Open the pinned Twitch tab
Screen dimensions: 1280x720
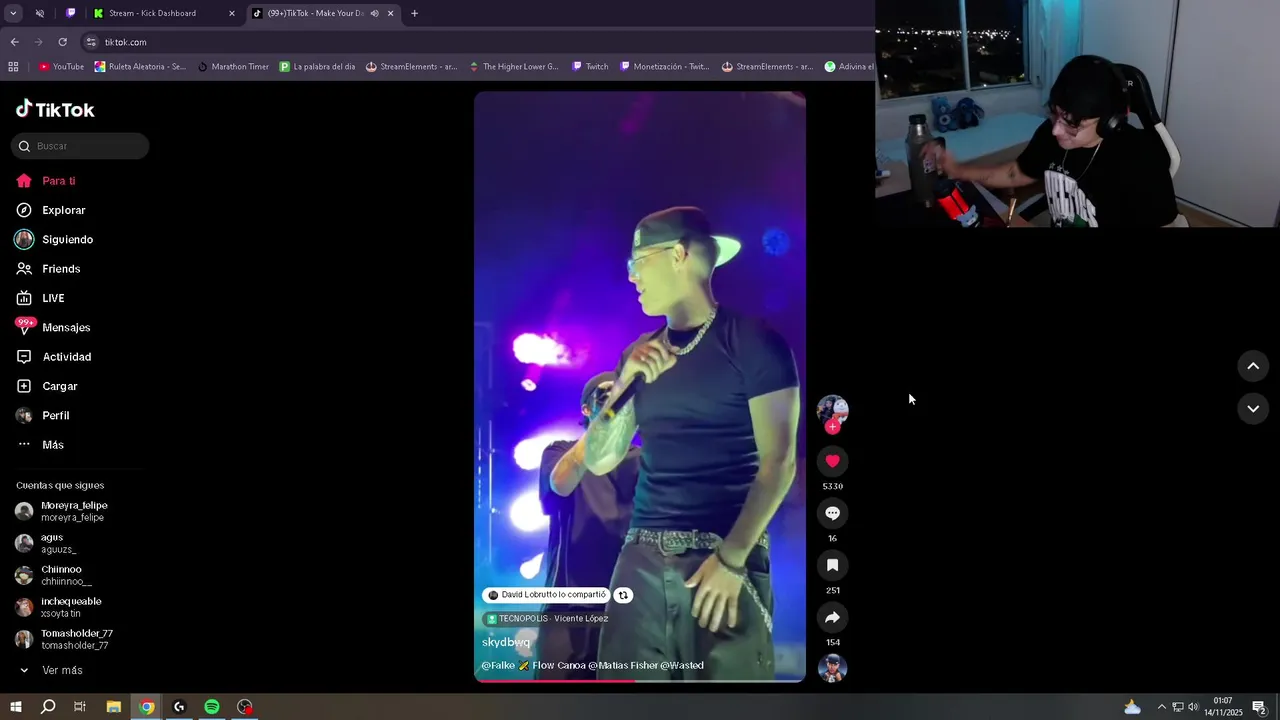pyautogui.click(x=71, y=13)
